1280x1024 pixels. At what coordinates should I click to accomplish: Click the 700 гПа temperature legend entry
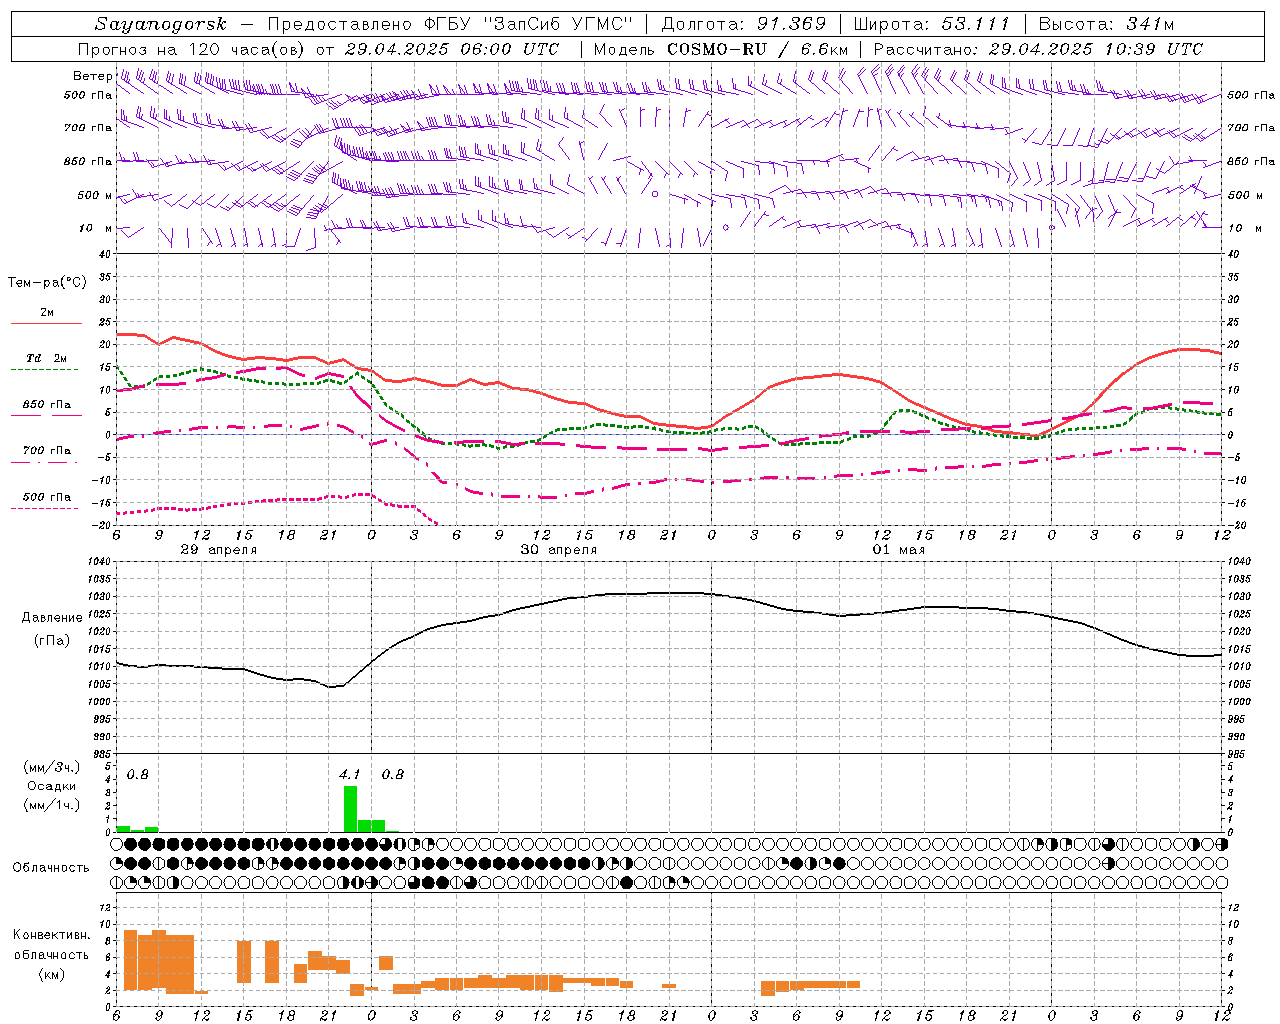tap(46, 451)
